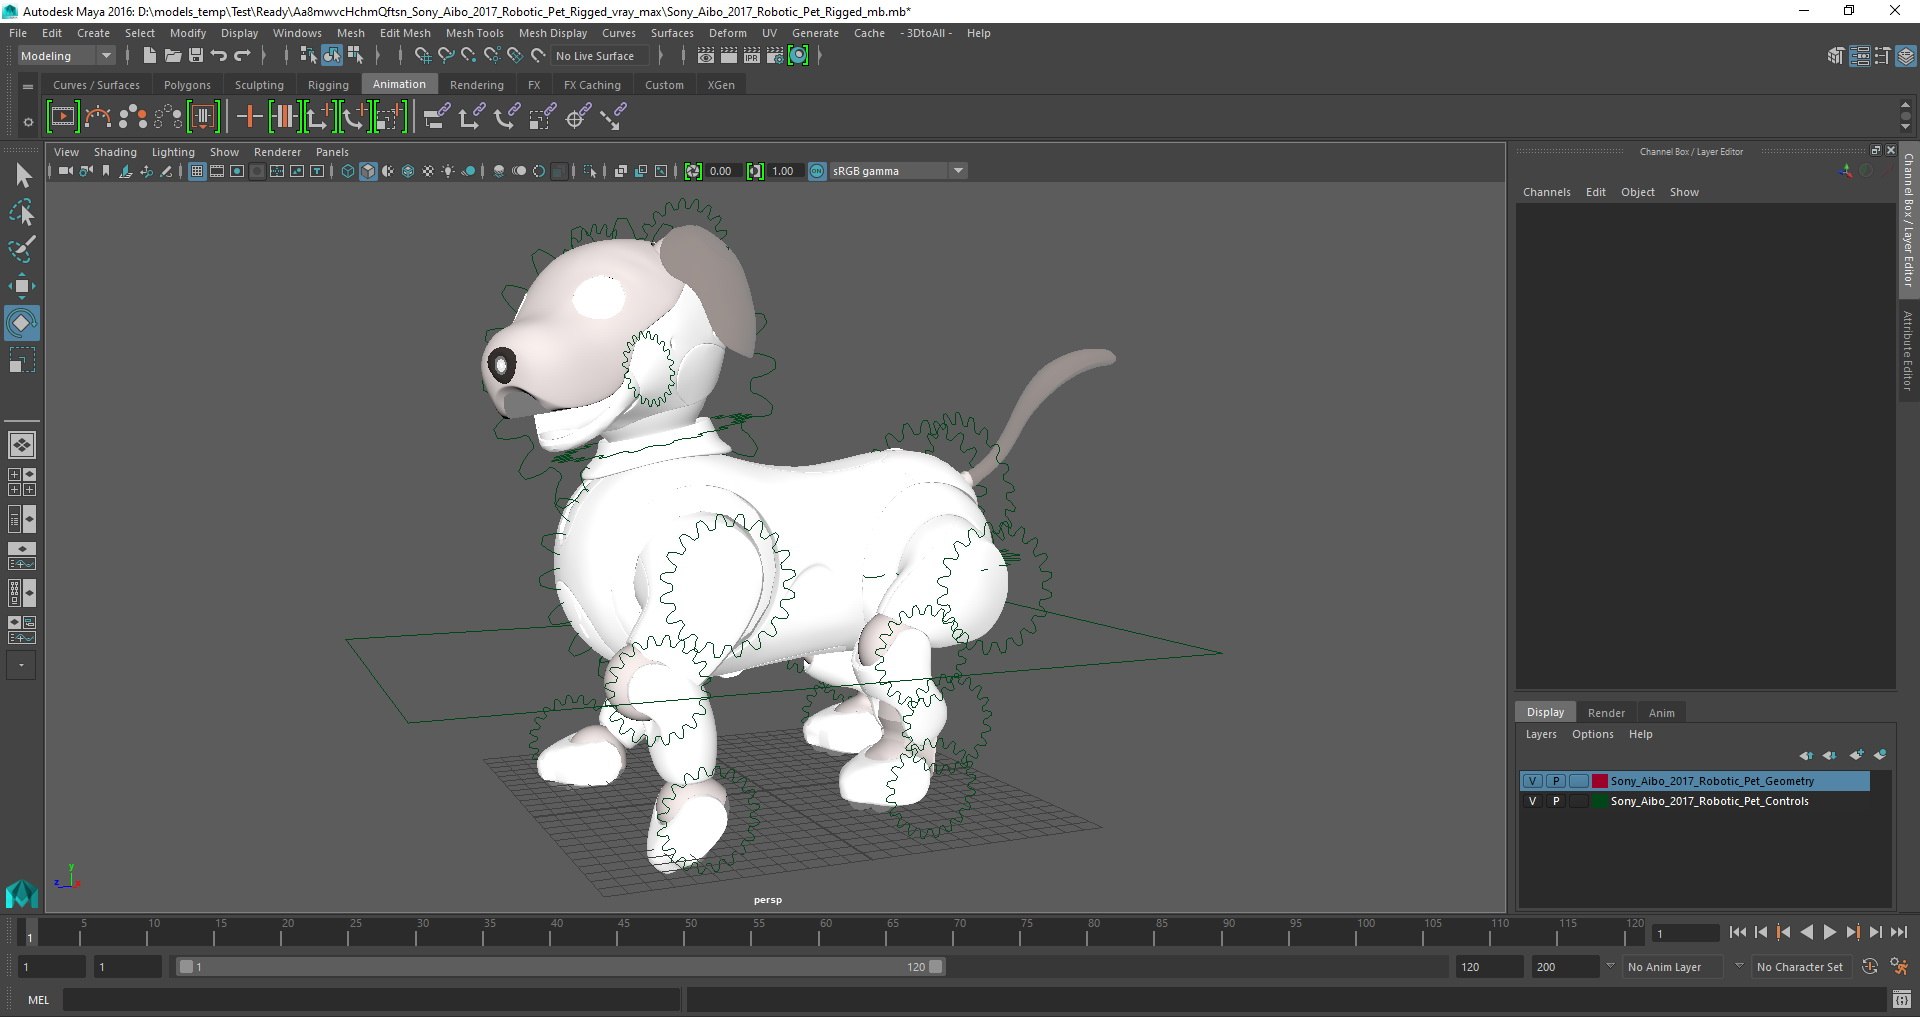Activate the Rotate tool in toolbox
Viewport: 1920px width, 1017px height.
pyautogui.click(x=21, y=323)
